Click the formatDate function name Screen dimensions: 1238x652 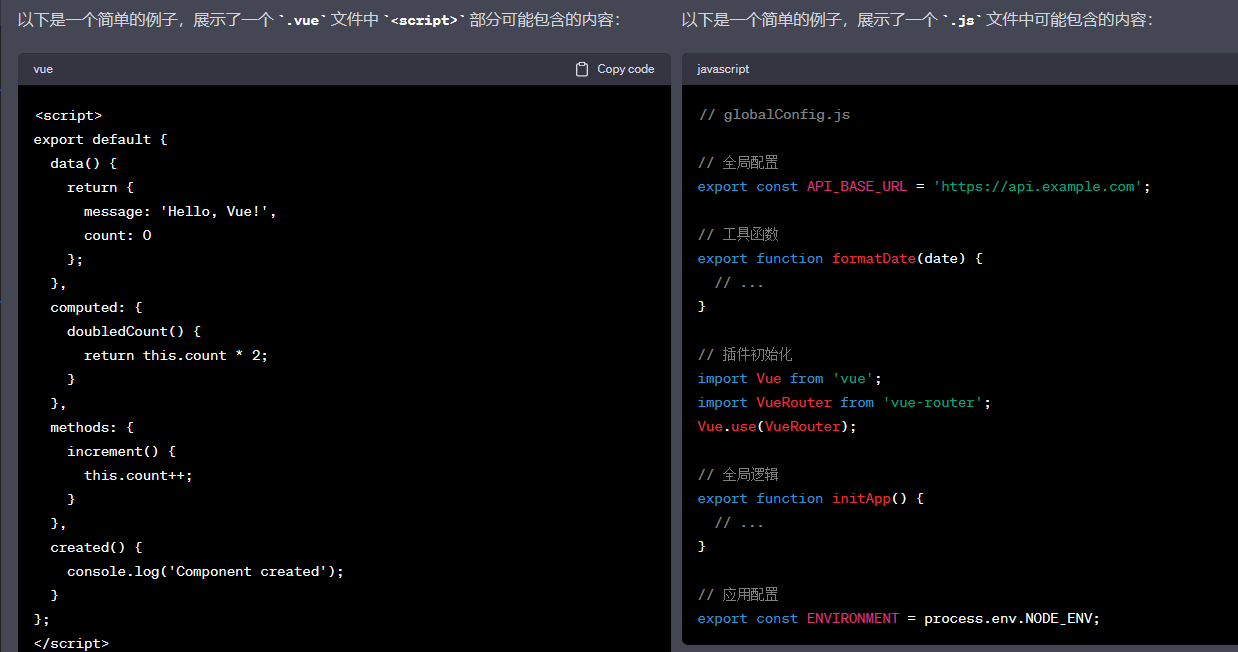874,258
